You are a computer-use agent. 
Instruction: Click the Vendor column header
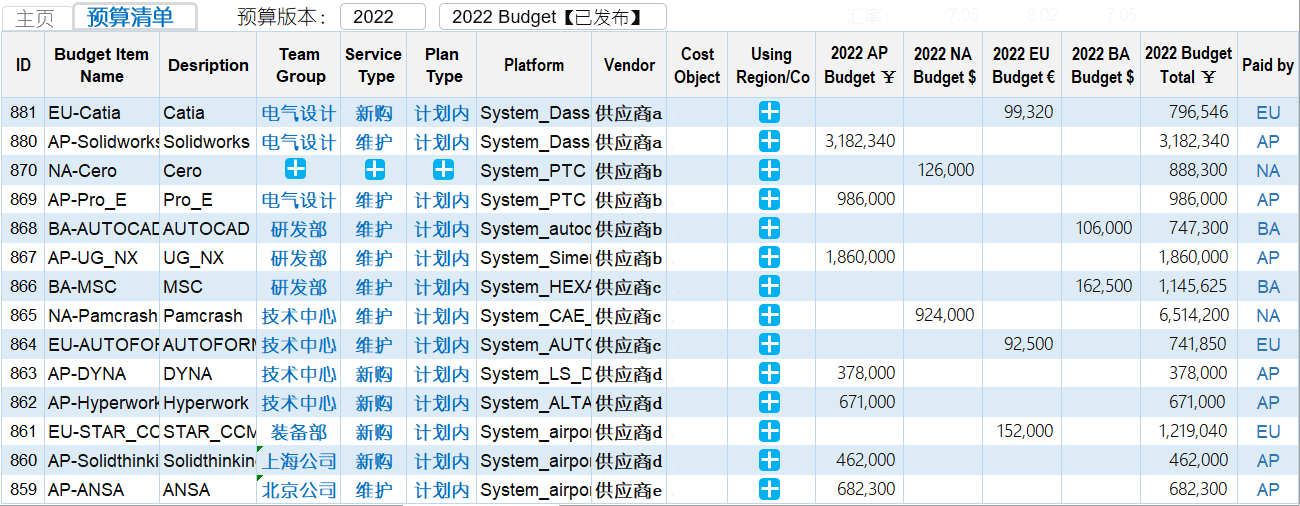629,65
